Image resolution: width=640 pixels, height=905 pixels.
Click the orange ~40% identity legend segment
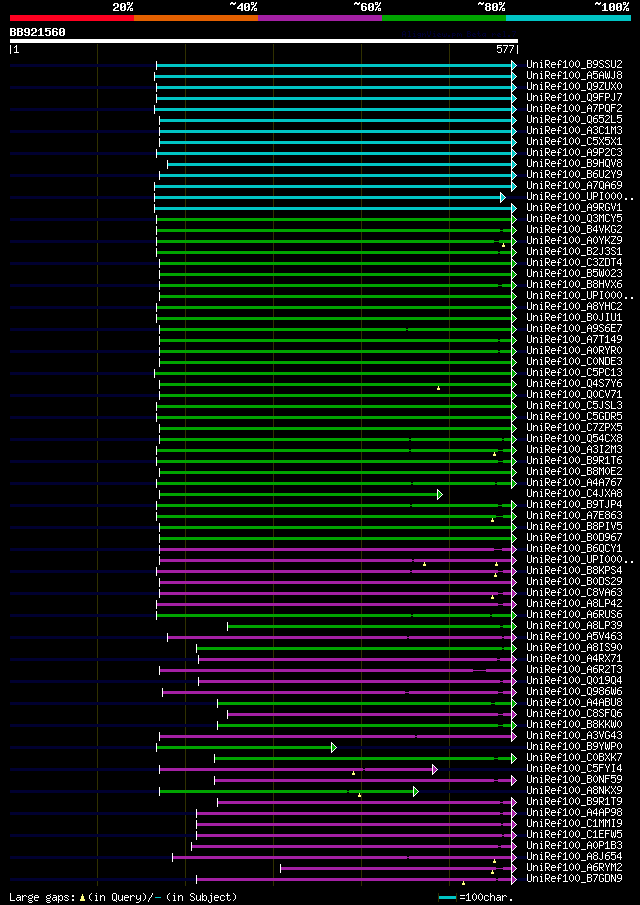pyautogui.click(x=196, y=18)
